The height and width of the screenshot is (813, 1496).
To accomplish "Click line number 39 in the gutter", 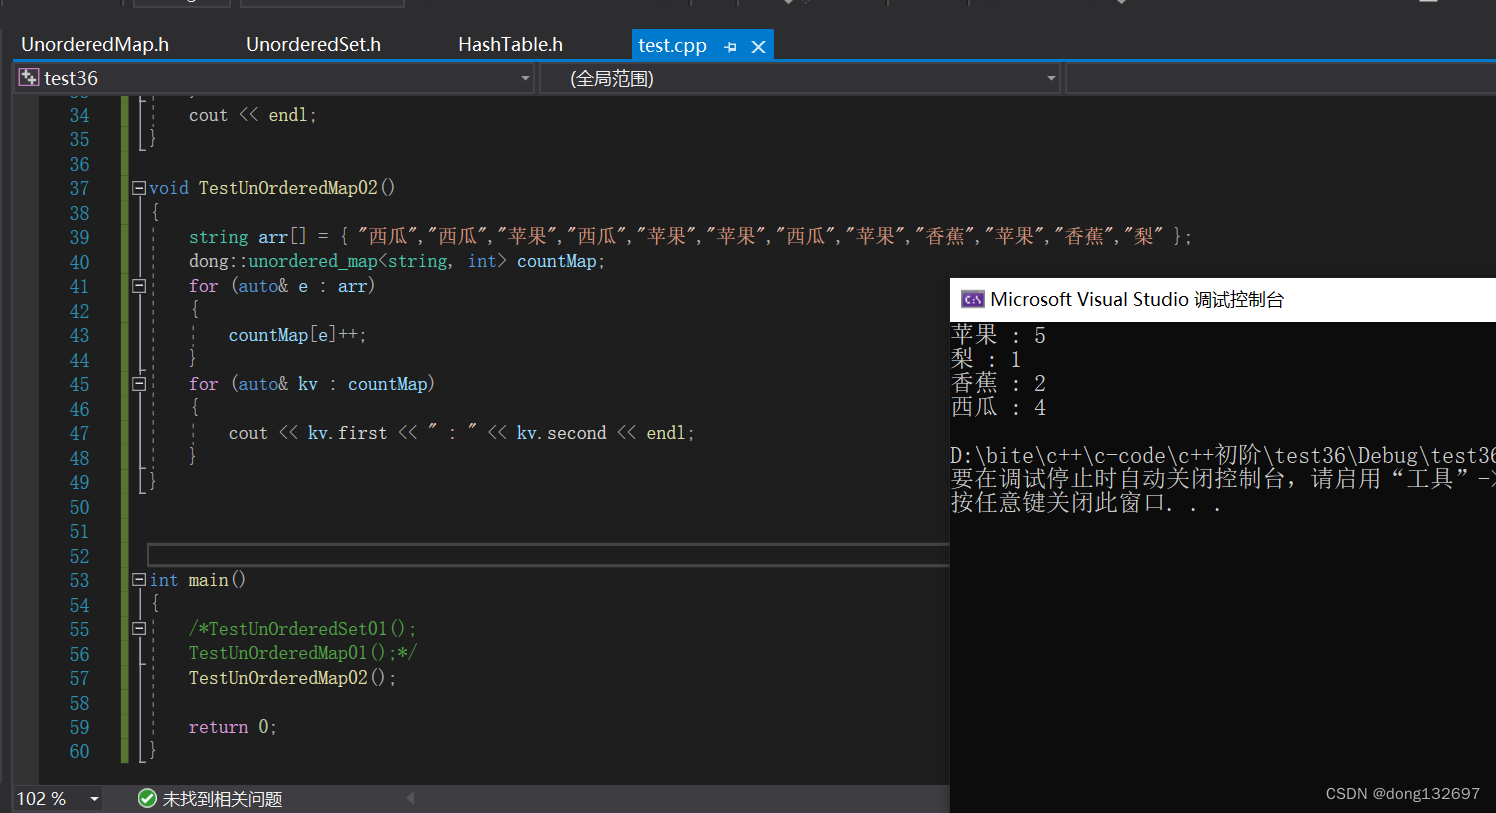I will (x=79, y=237).
